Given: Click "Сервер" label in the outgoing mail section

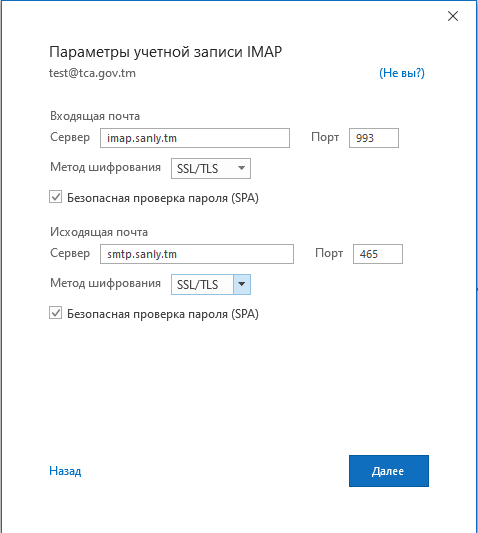Looking at the screenshot, I should (70, 253).
